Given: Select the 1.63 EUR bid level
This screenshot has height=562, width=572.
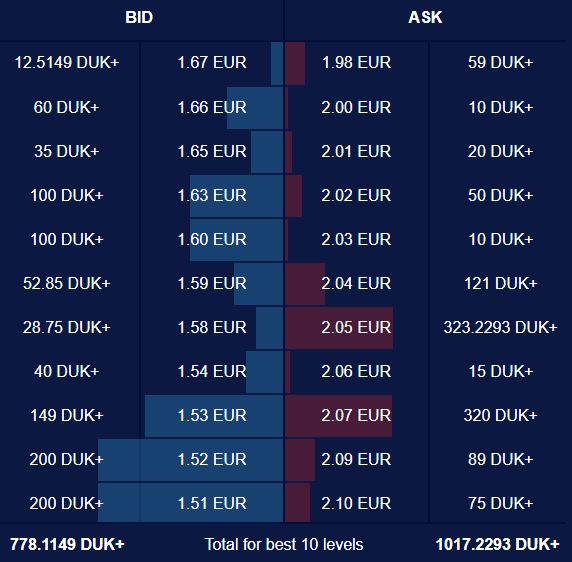Looking at the screenshot, I should click(x=212, y=195).
